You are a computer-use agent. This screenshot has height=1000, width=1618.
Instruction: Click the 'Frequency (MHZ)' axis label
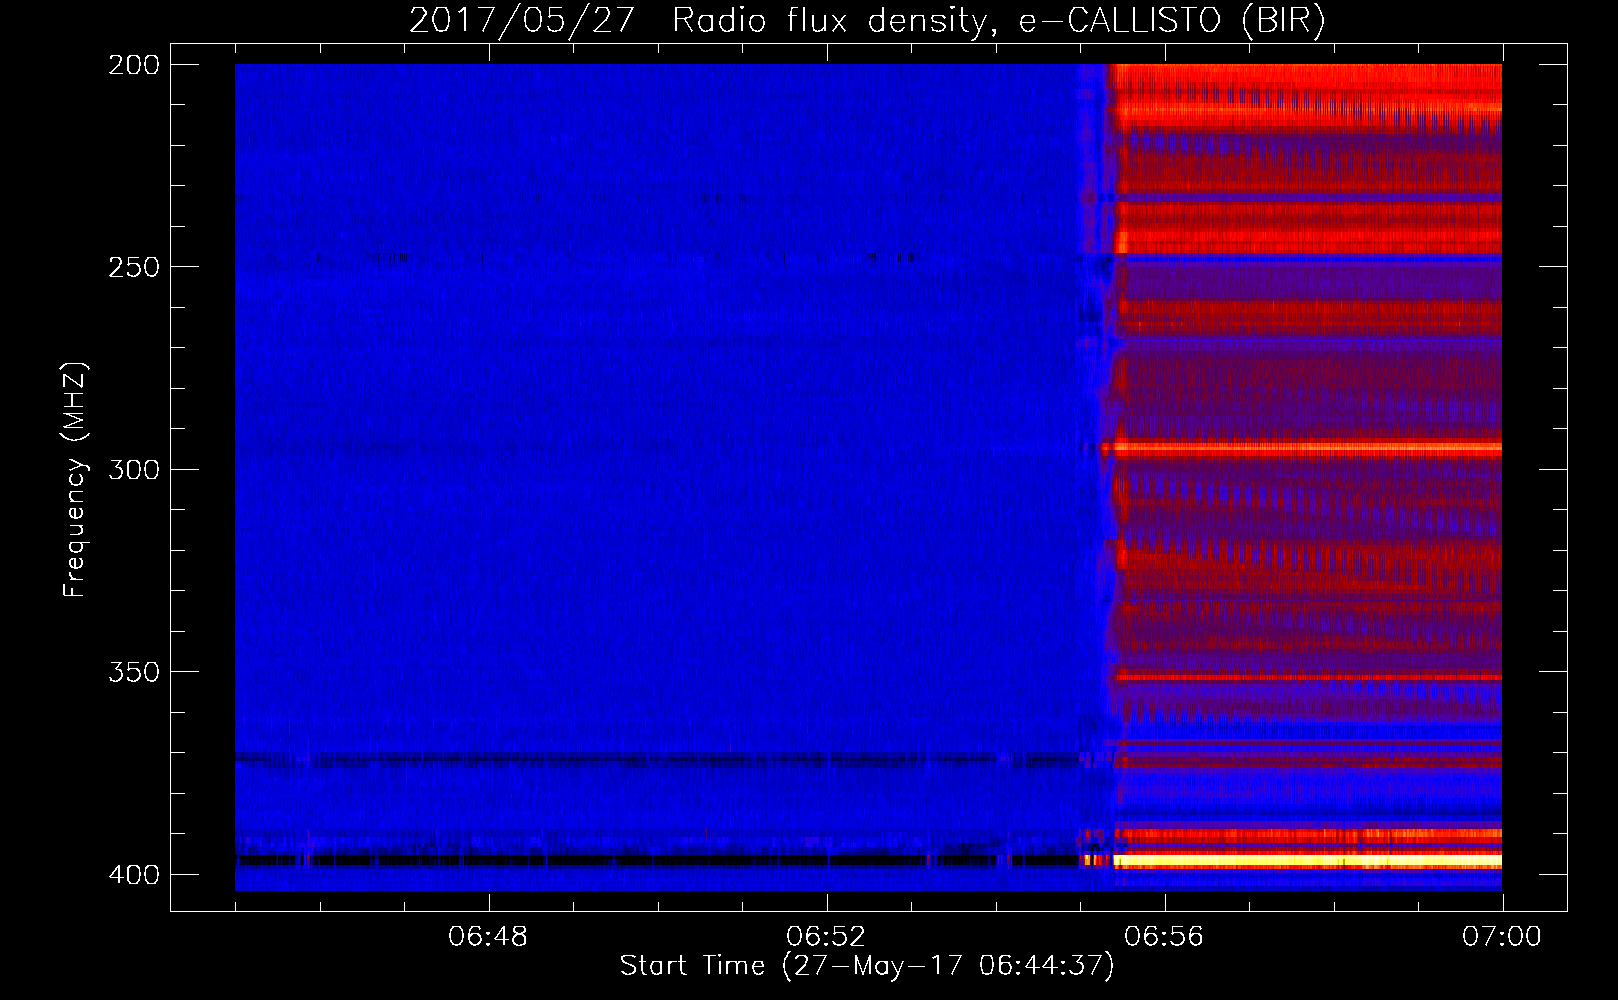tap(75, 479)
